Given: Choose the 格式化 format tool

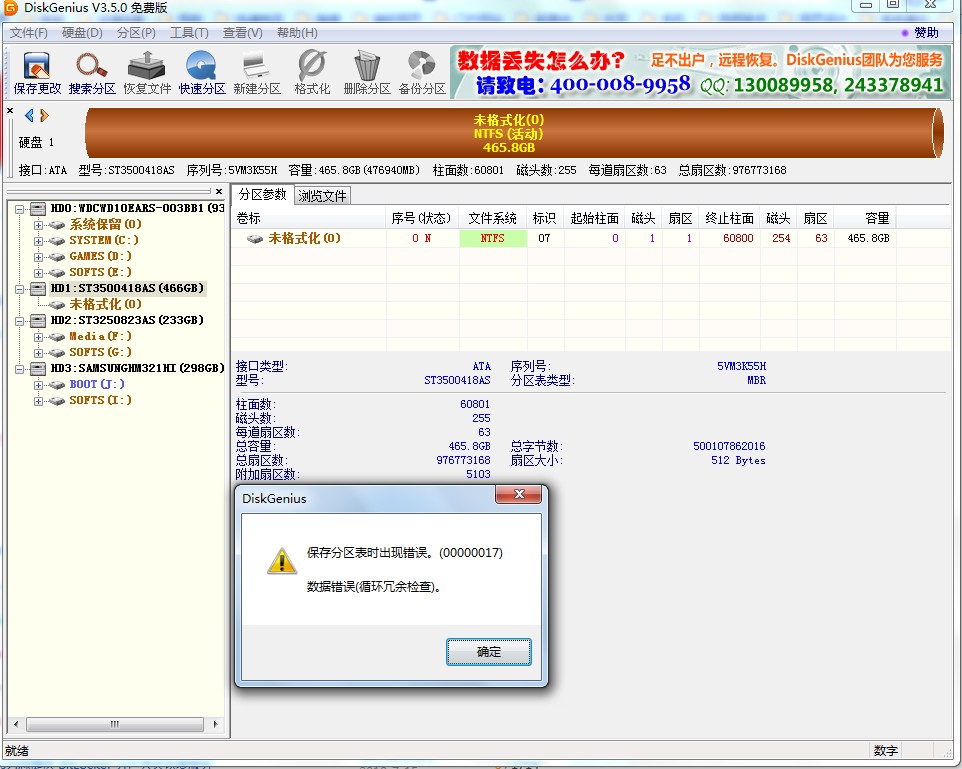Looking at the screenshot, I should click(x=312, y=73).
